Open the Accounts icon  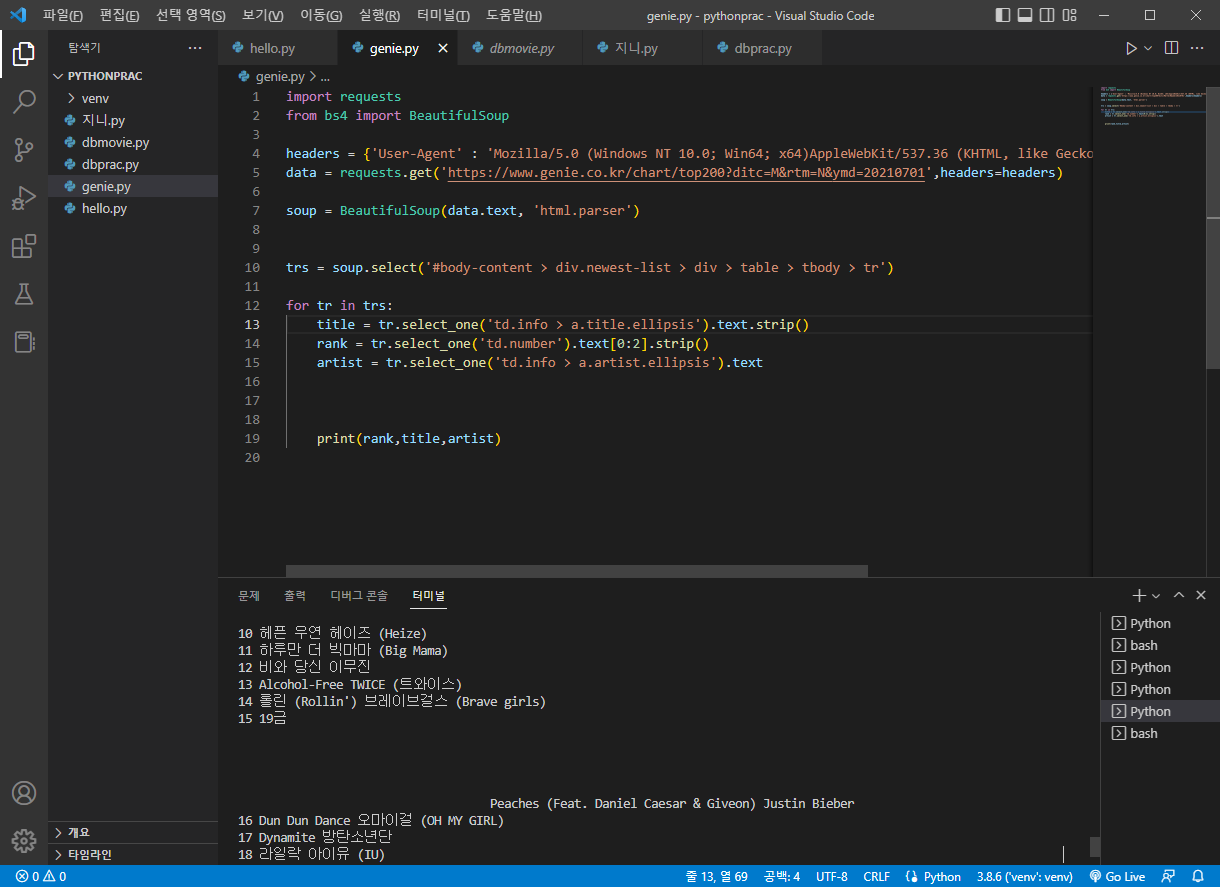[x=24, y=793]
